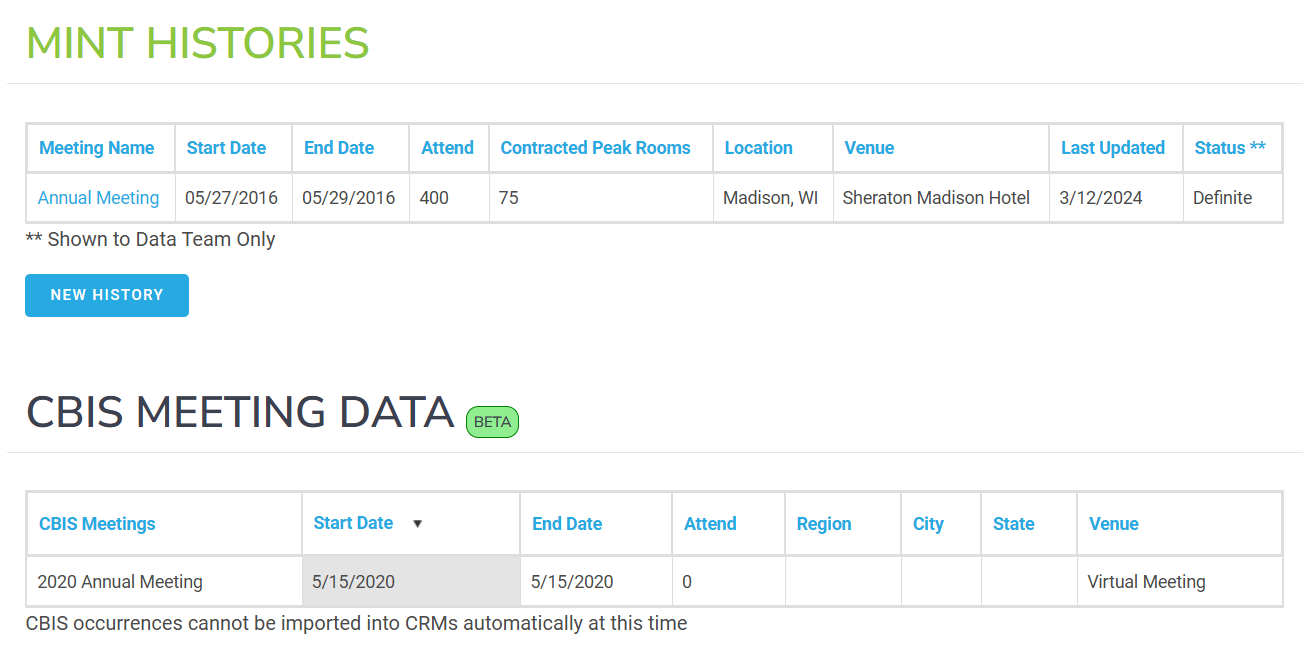Select the 2020 Annual Meeting row cell
Viewport: 1304px width, 654px height.
point(120,582)
